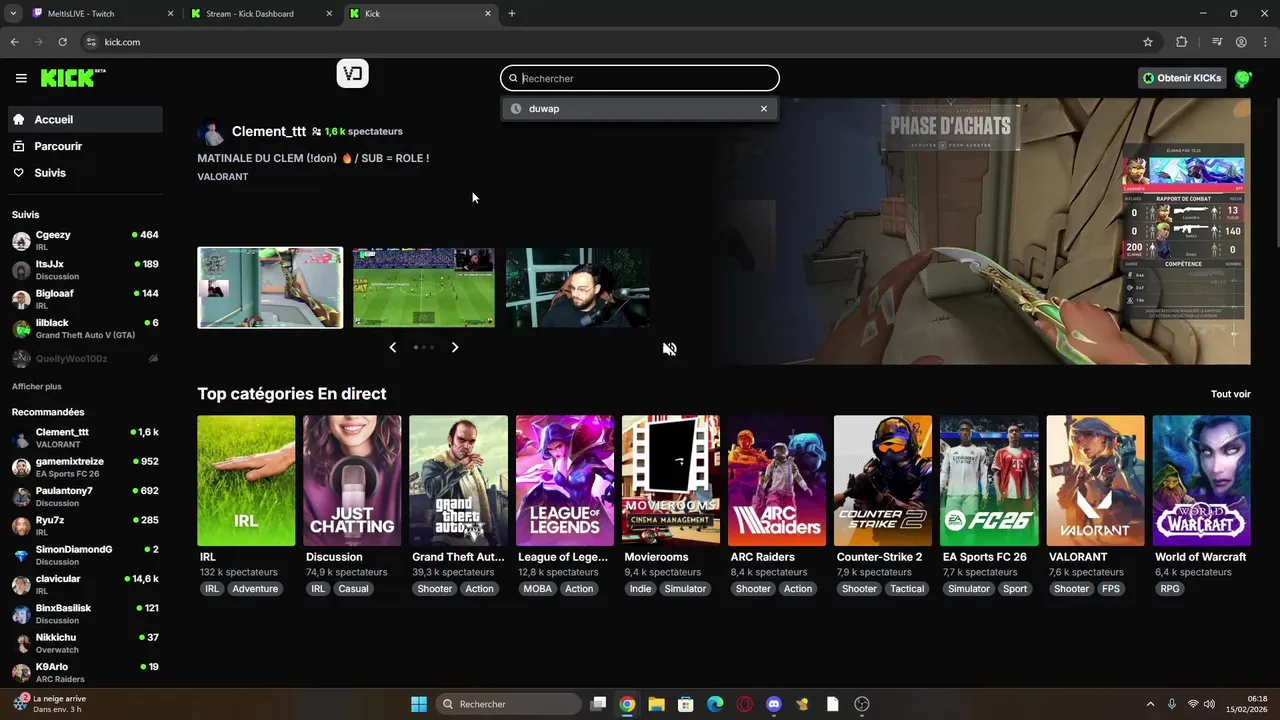Click the Indie tag under Movierooms
Screen dimensions: 1280x720
640,589
